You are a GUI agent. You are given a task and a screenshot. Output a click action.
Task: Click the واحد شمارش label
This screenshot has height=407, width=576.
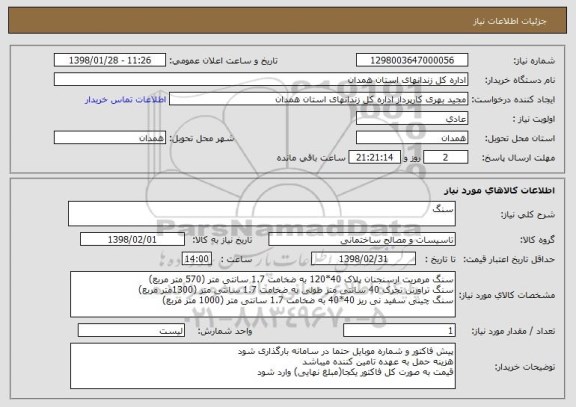coord(225,331)
